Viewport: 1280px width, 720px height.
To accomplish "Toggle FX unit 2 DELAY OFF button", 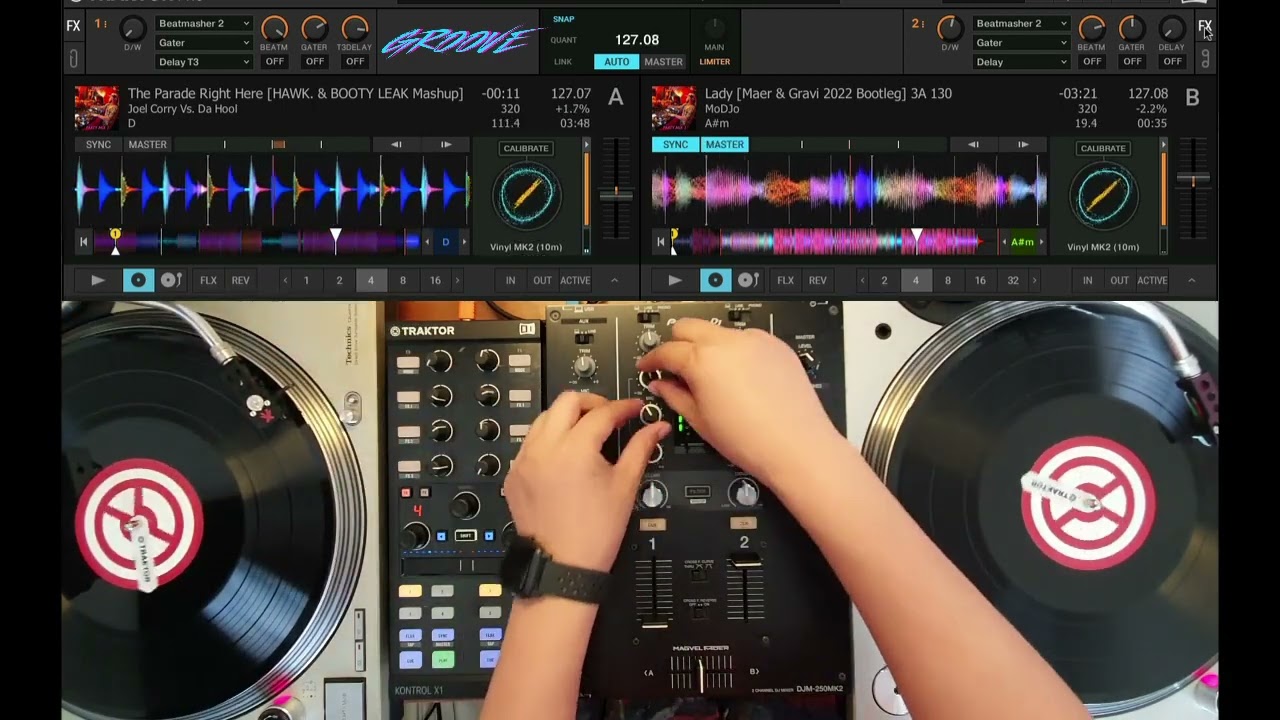I will pos(1171,61).
